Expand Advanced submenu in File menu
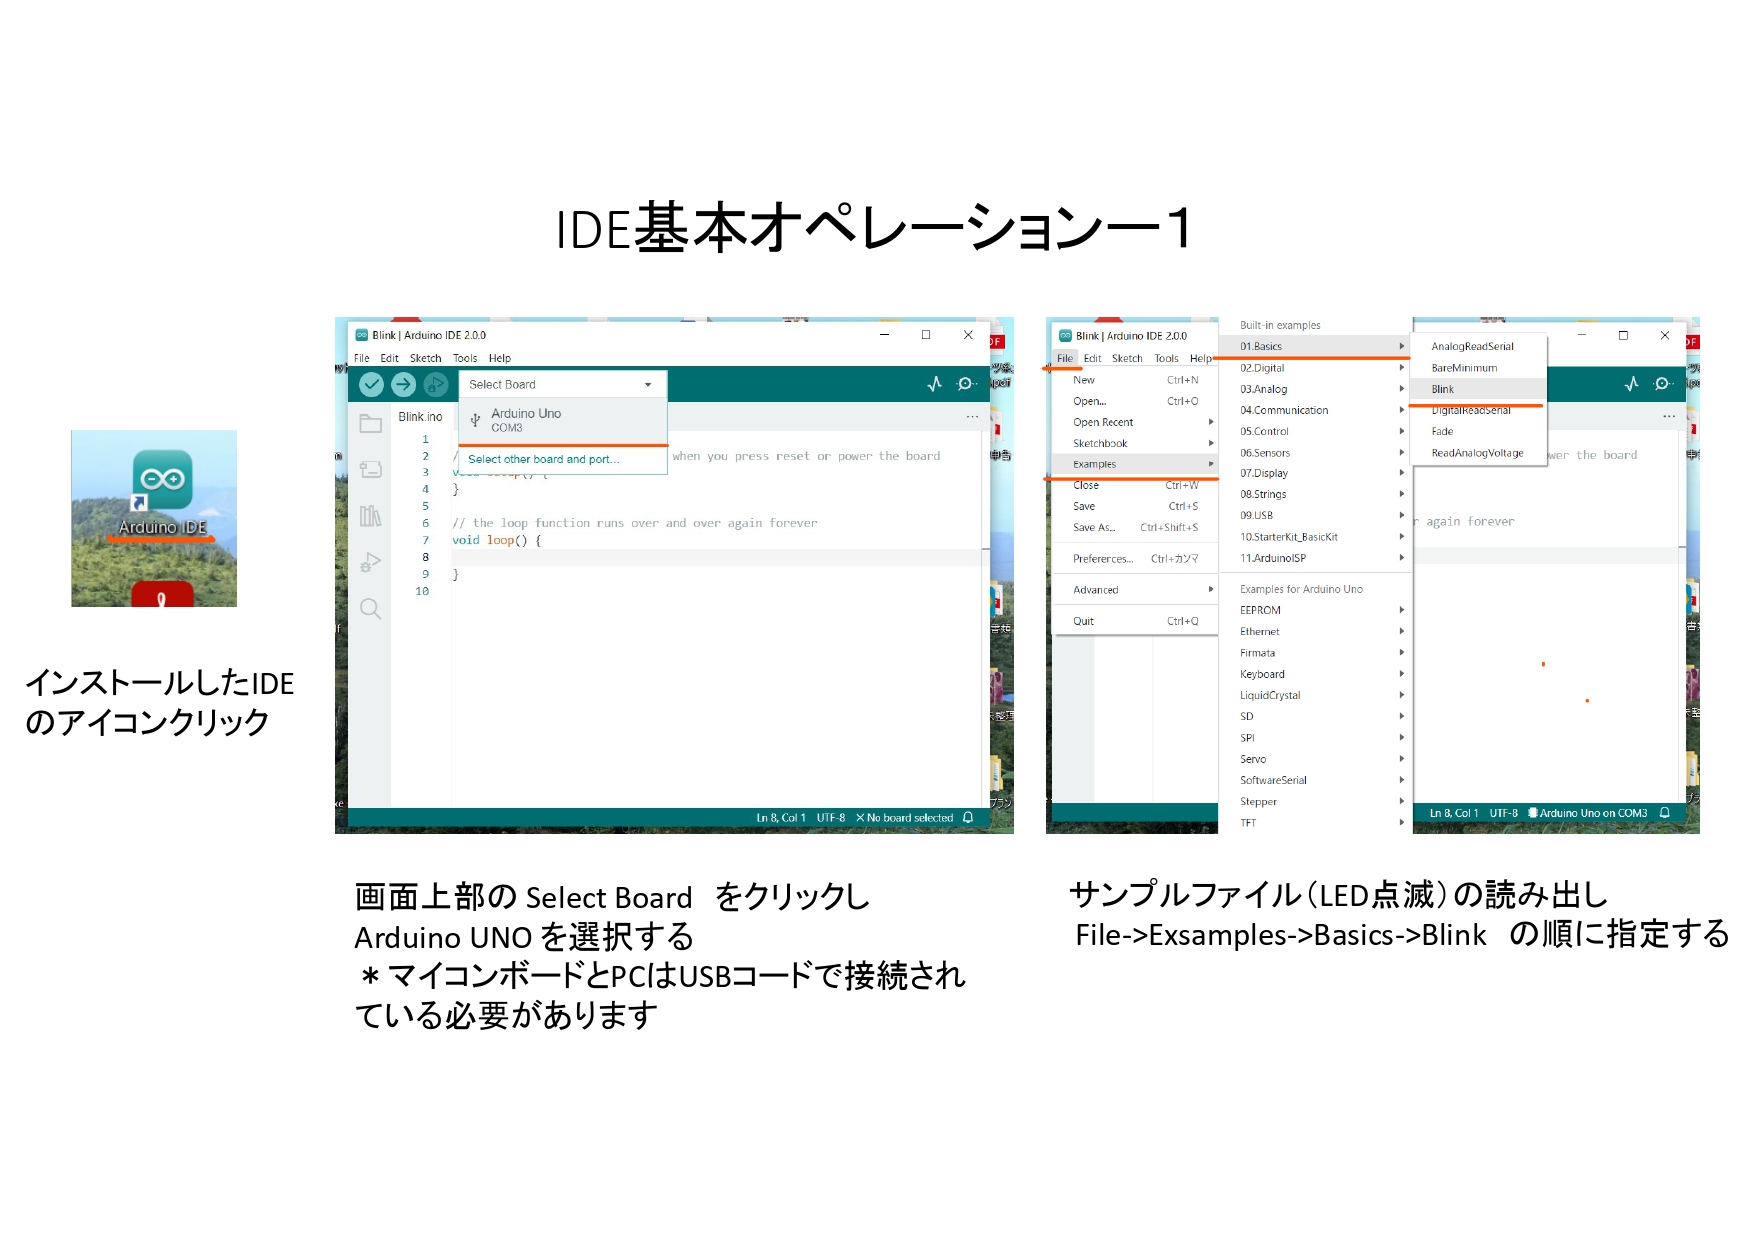The height and width of the screenshot is (1241, 1755). pyautogui.click(x=1135, y=590)
